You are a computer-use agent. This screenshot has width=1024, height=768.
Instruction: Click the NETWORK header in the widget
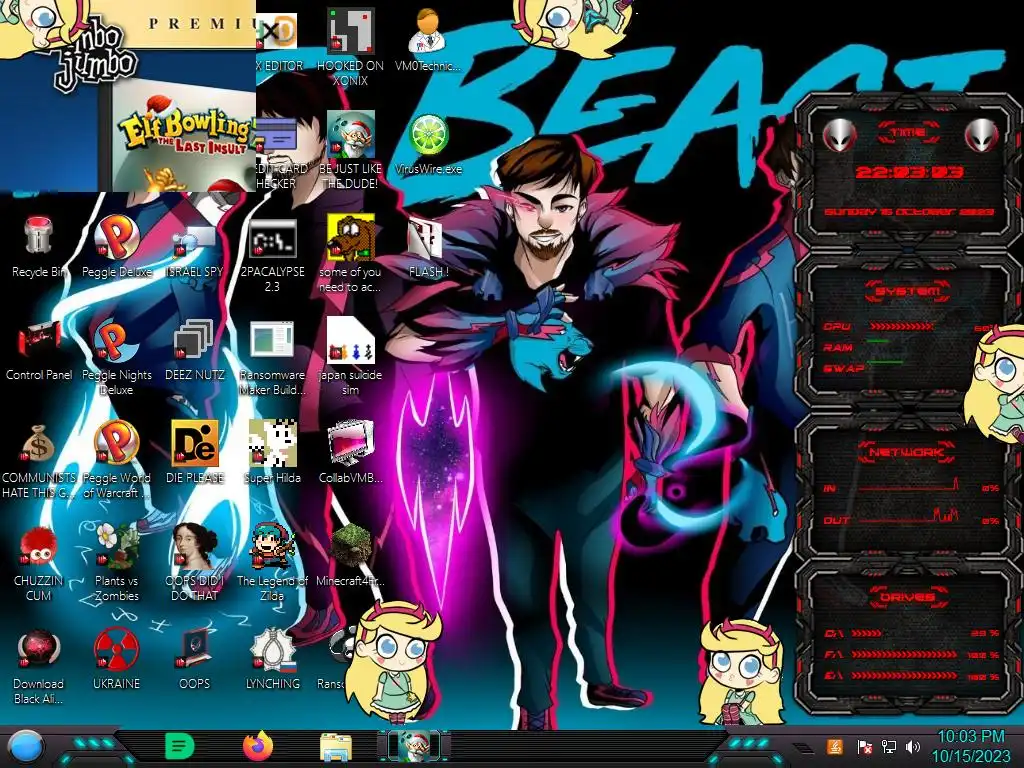pos(906,452)
